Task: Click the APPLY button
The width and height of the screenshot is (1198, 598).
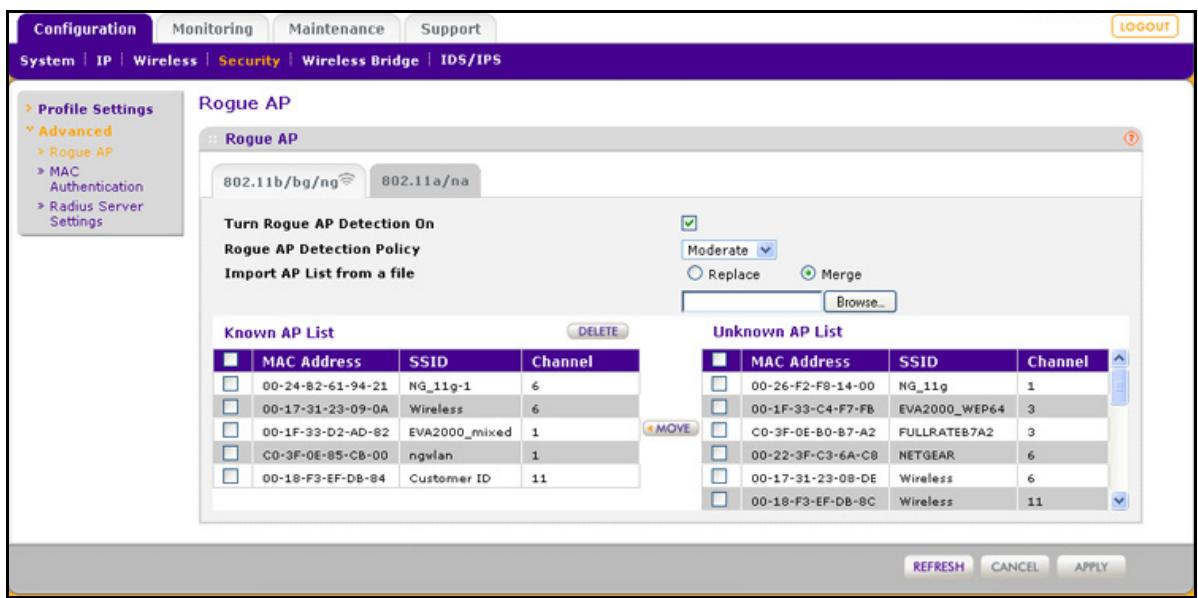Action: click(1090, 567)
